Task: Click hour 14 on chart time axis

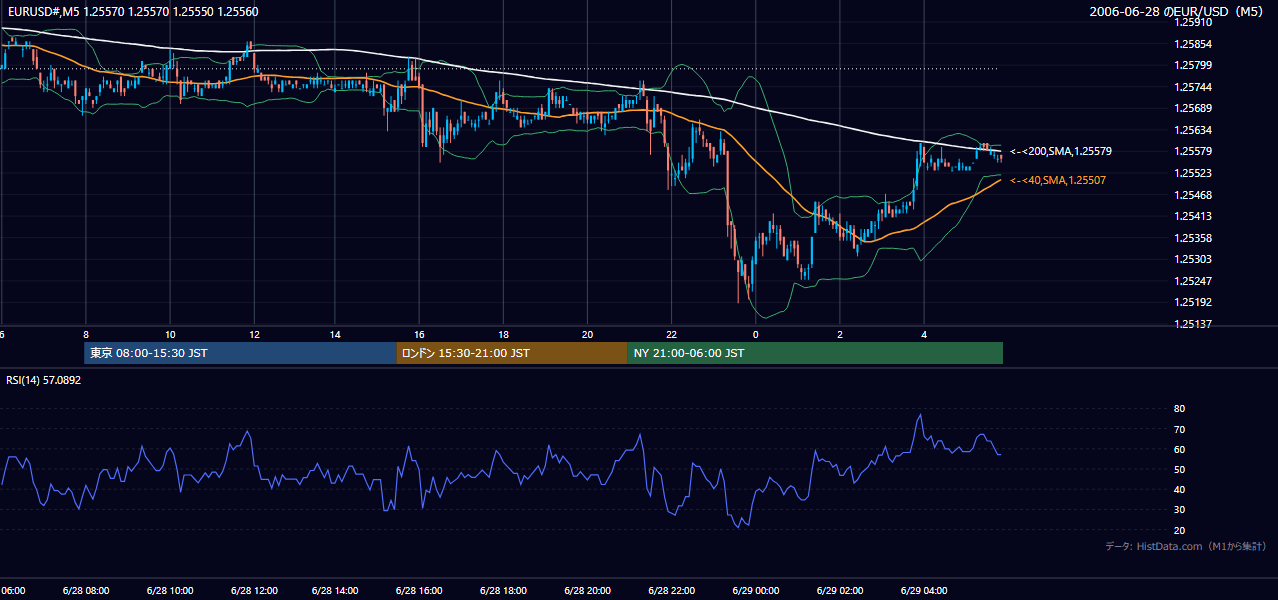Action: pos(335,334)
